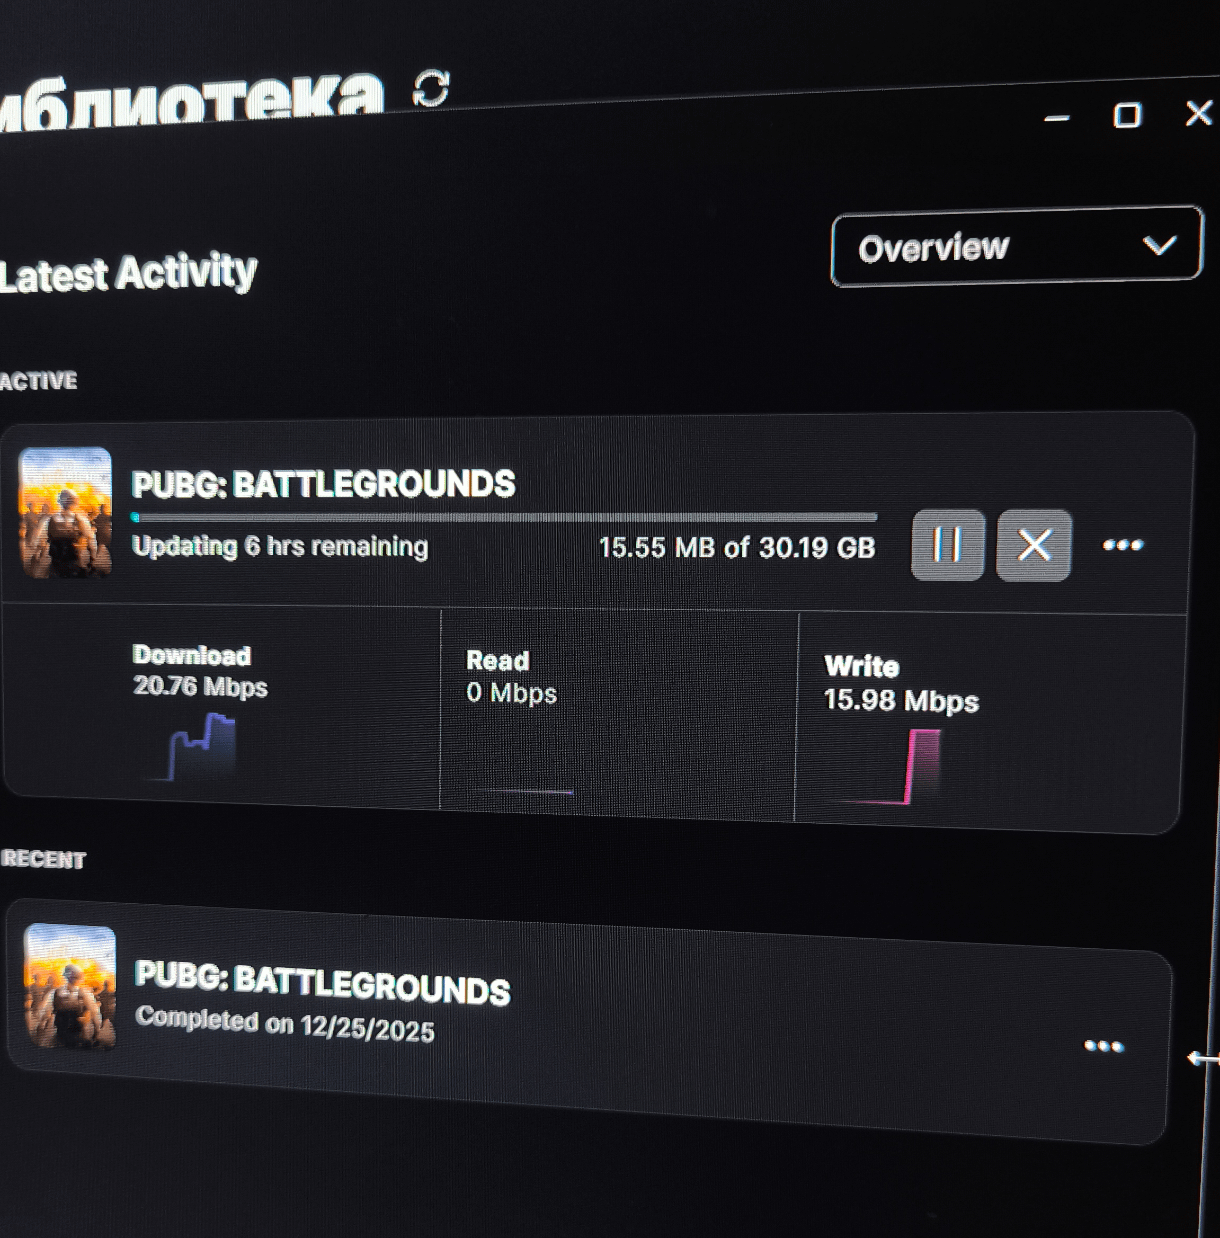1220x1238 pixels.
Task: Click the refresh icon beside the Библиотека heading
Action: click(432, 88)
